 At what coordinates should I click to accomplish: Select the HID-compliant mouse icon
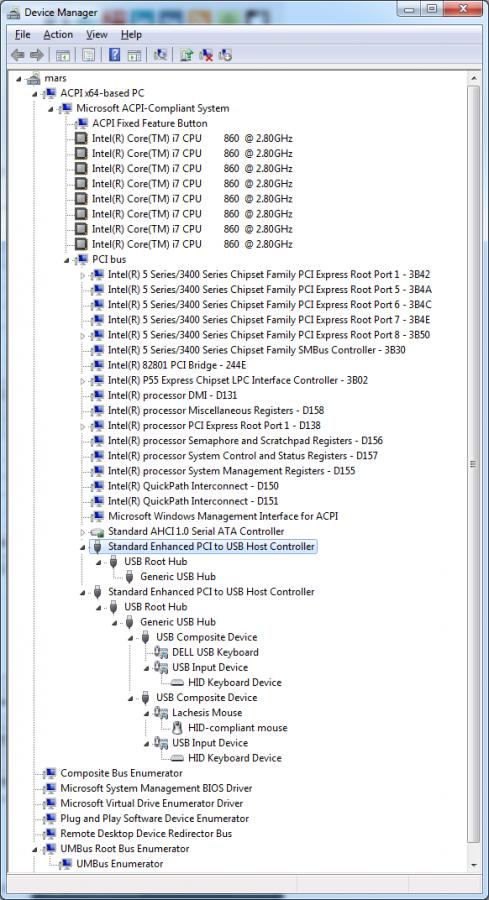tap(177, 728)
